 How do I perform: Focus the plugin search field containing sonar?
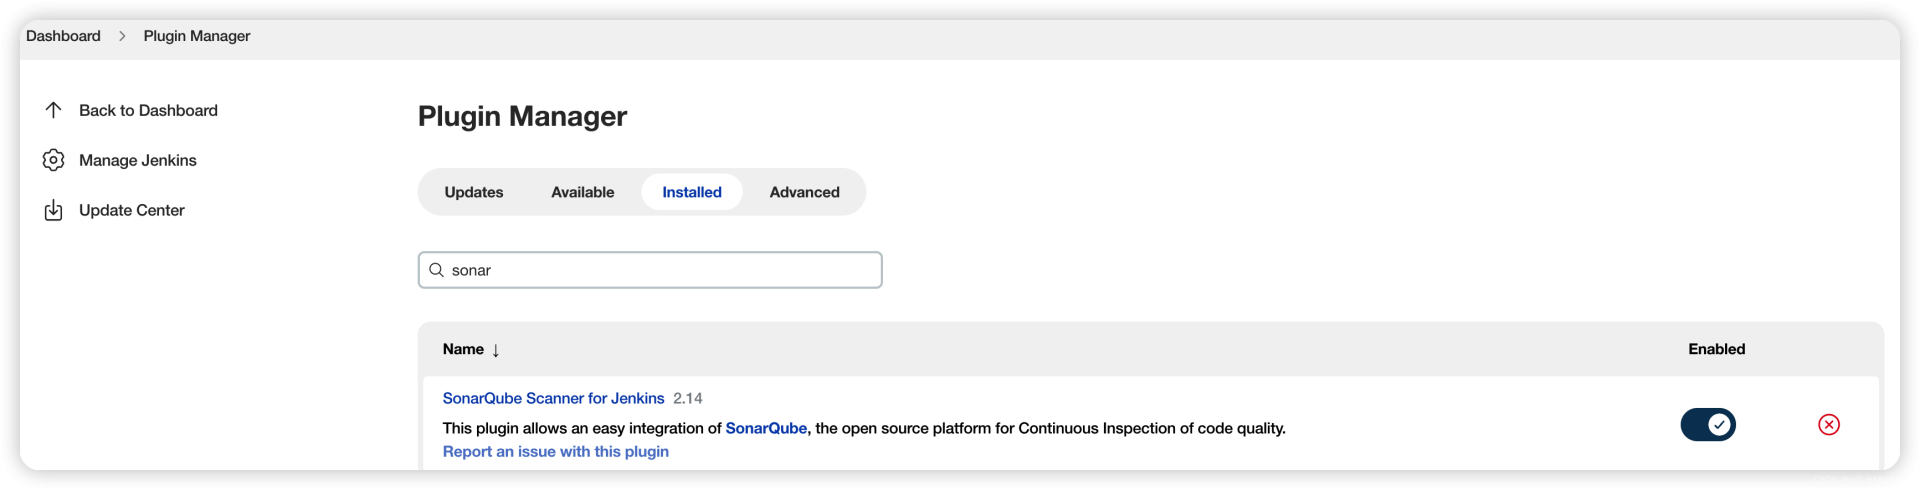click(x=650, y=270)
